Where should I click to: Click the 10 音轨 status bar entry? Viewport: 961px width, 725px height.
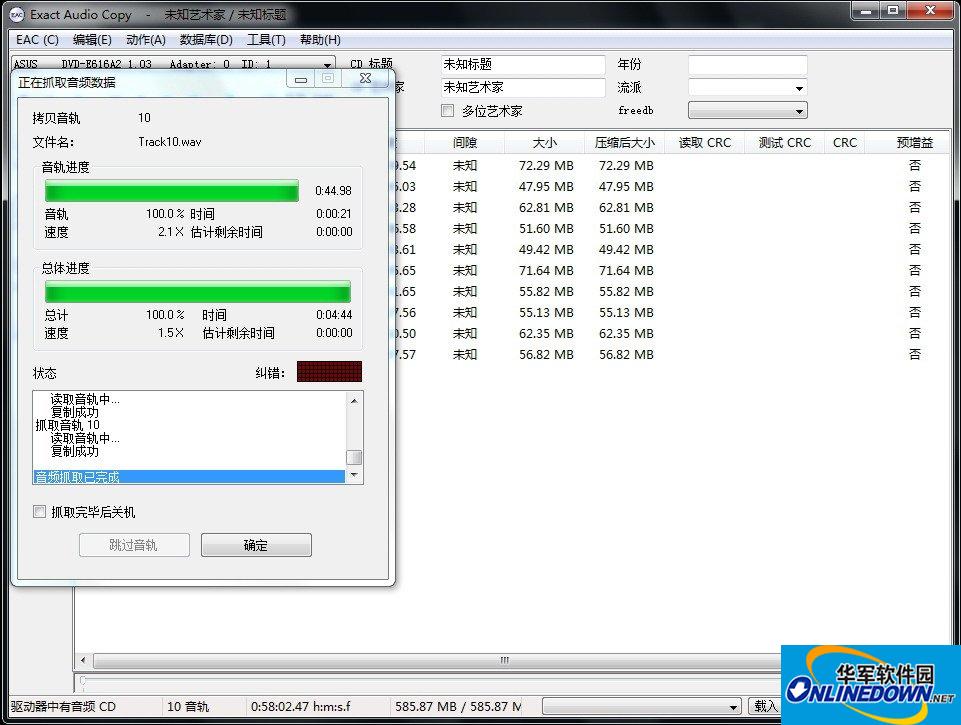(188, 707)
